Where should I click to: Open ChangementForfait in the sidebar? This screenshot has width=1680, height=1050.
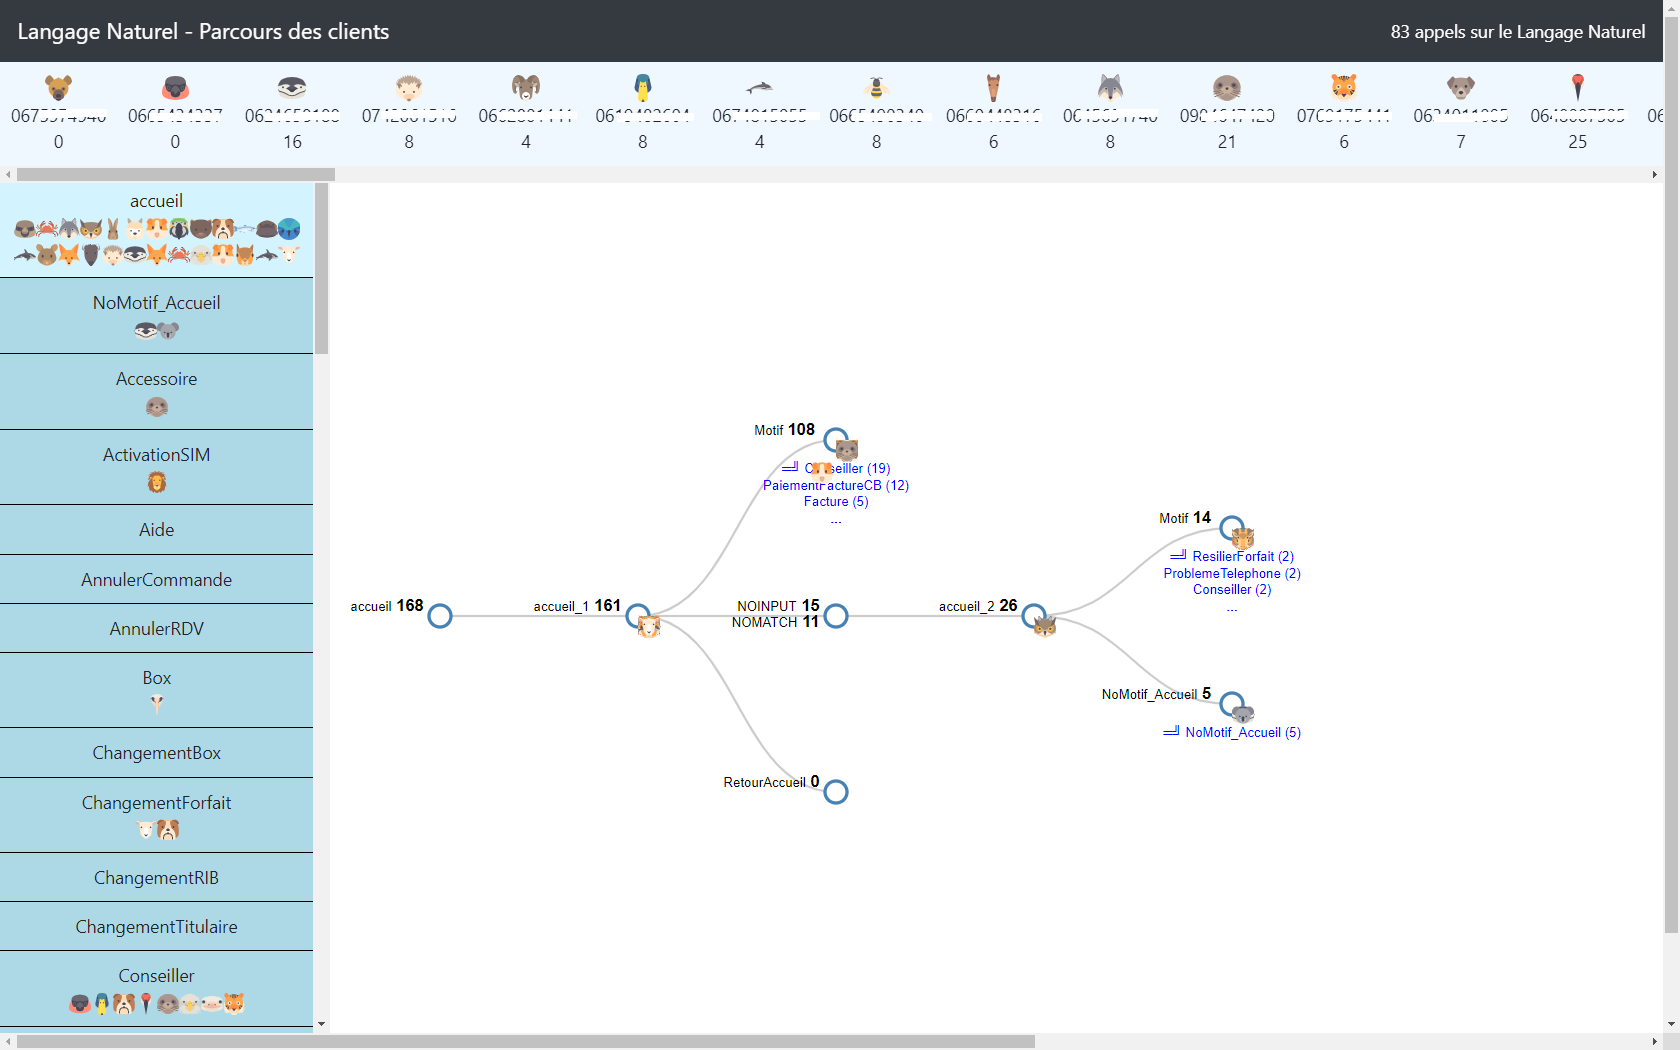click(157, 816)
